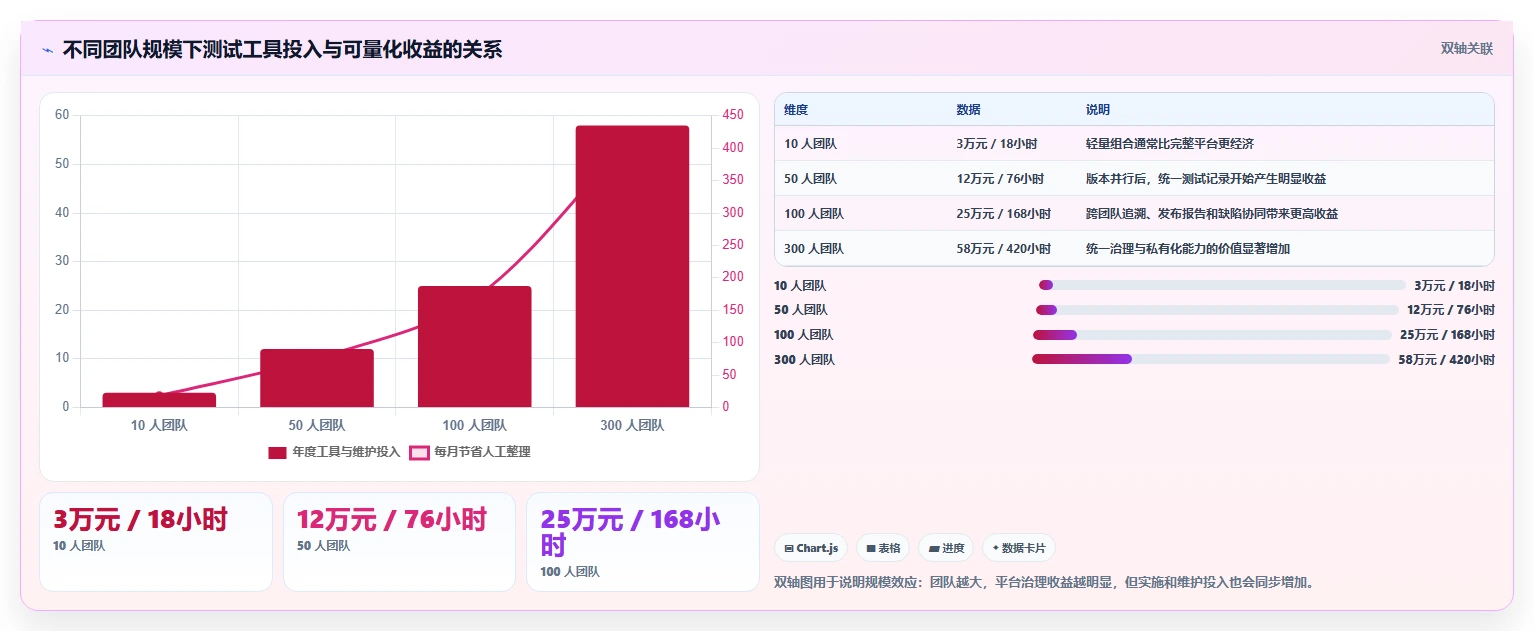Click the chart bar for 50 人团队
The image size is (1534, 631).
(317, 378)
